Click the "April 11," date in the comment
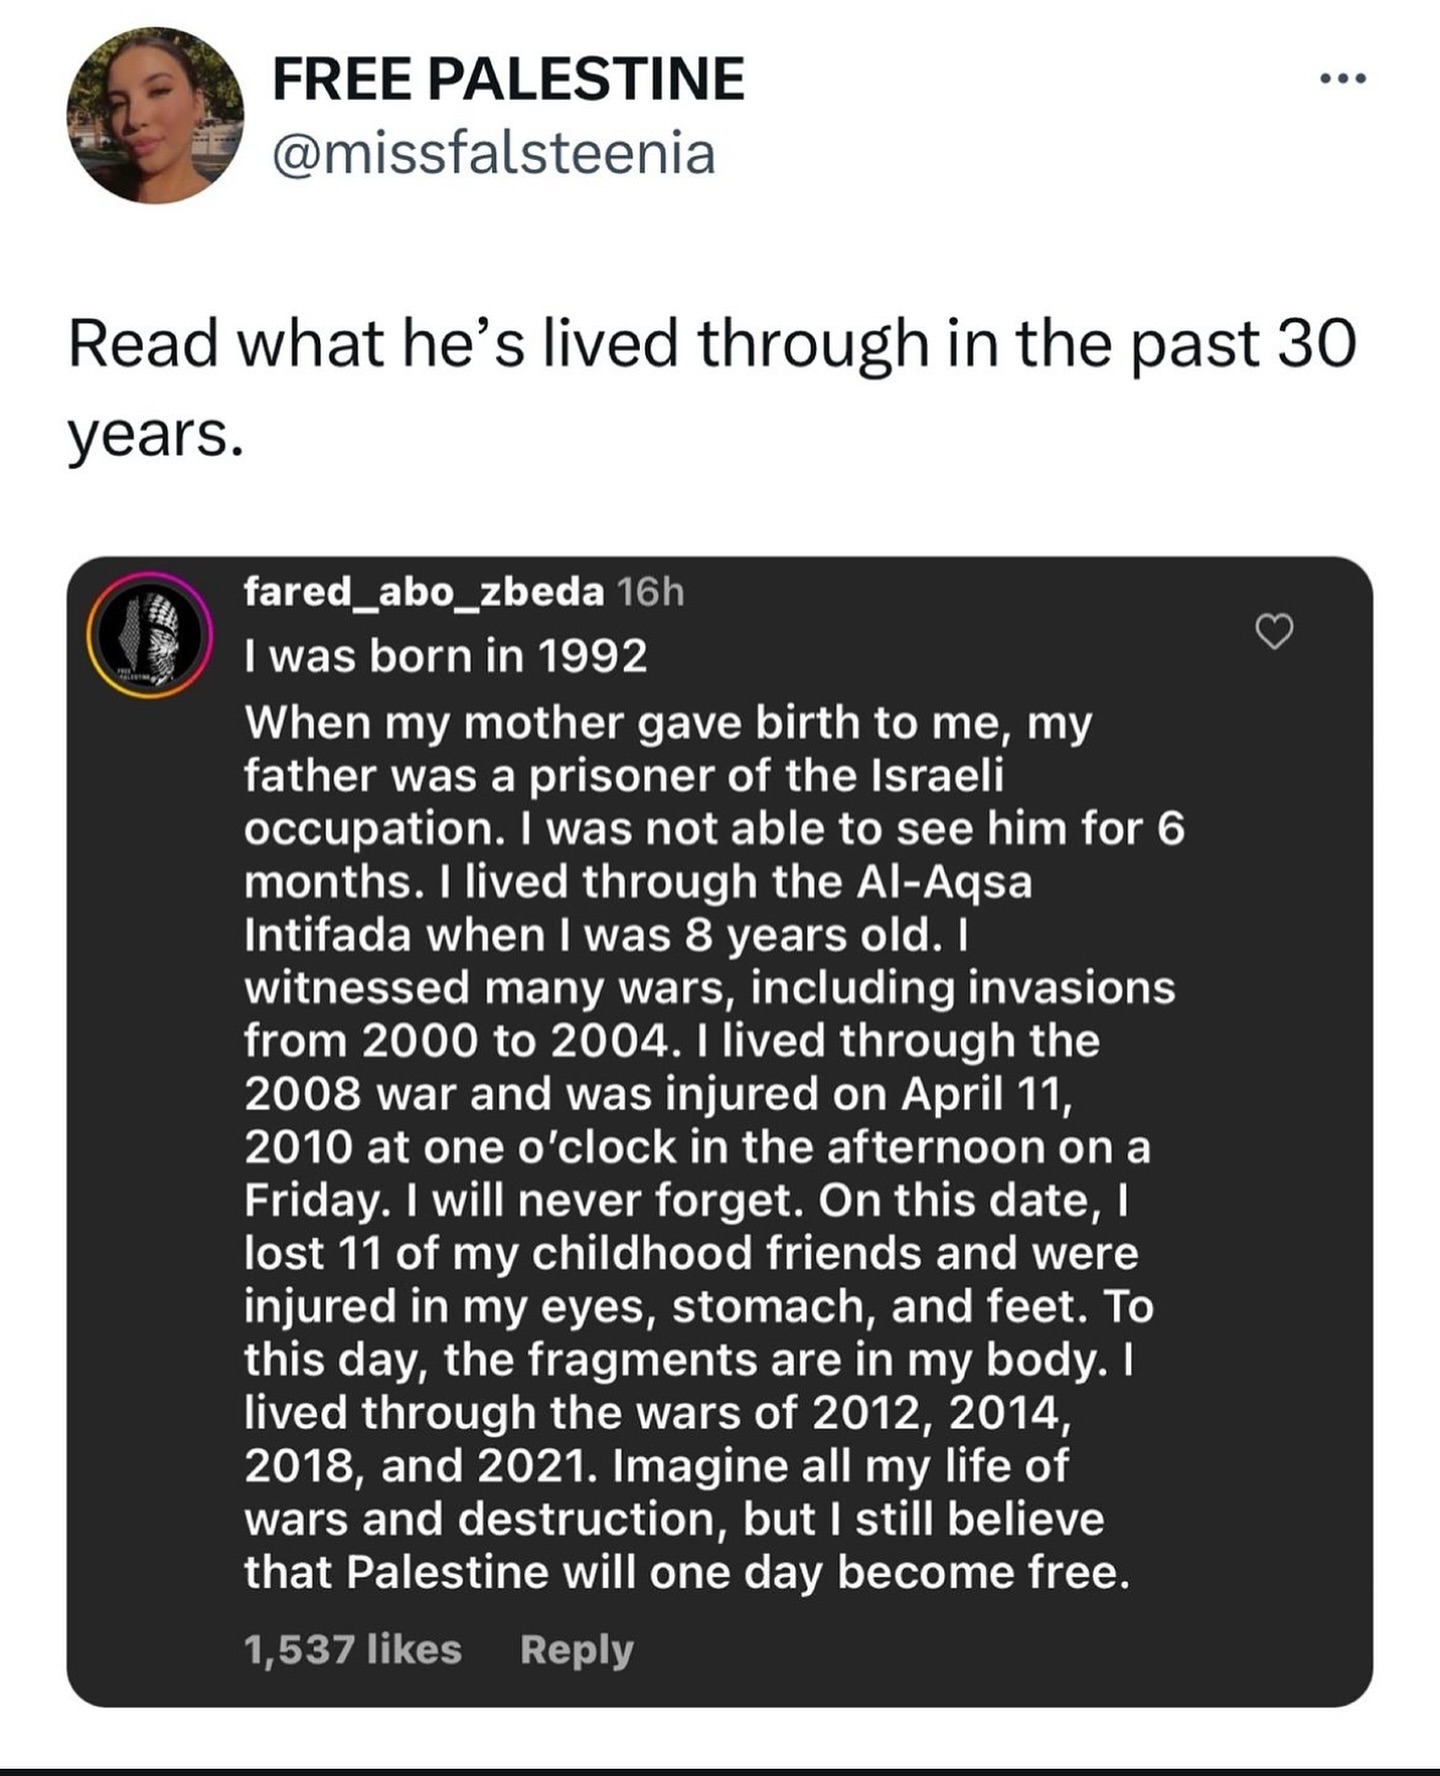1440x1776 pixels. point(987,1093)
